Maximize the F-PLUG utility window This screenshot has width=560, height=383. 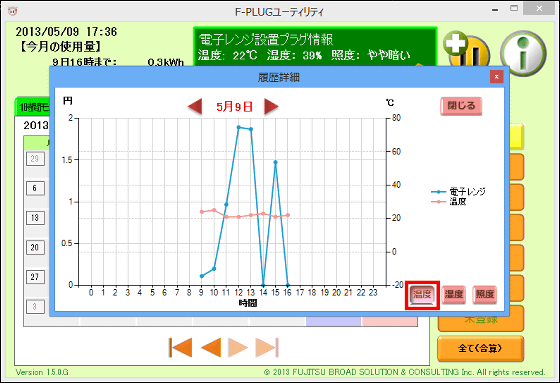click(514, 8)
